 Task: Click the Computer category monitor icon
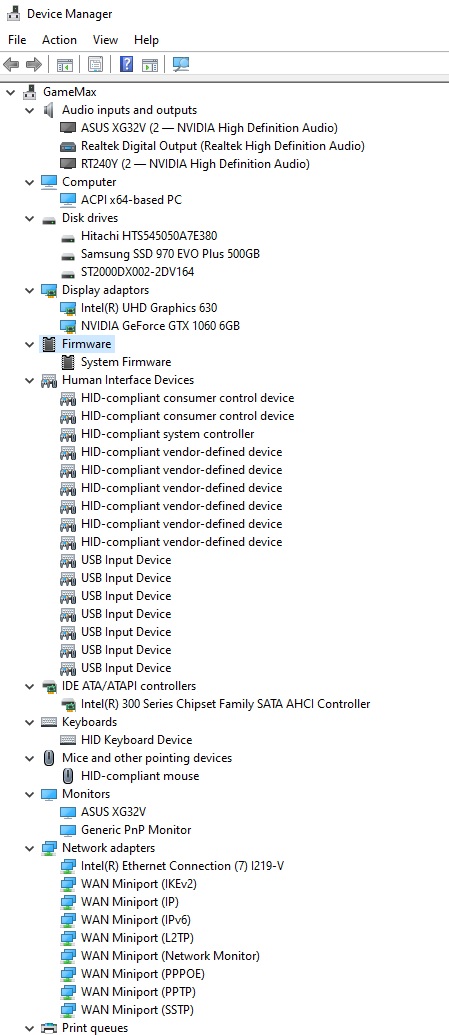pos(49,182)
